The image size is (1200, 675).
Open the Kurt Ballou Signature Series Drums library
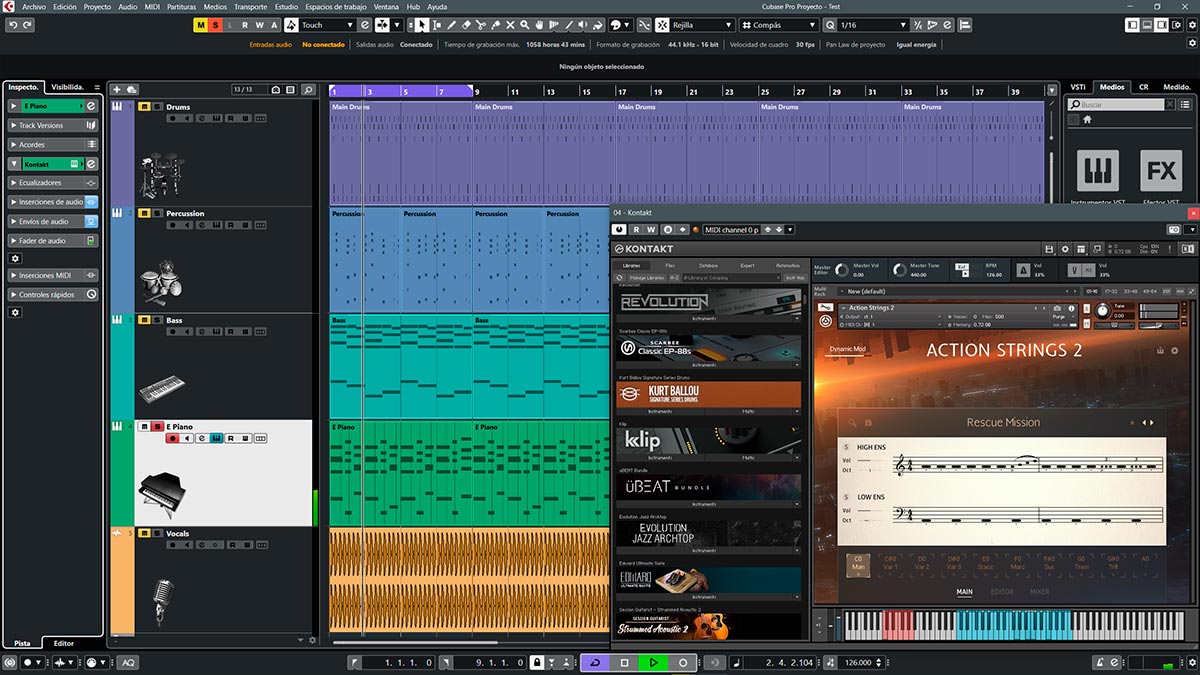[709, 396]
